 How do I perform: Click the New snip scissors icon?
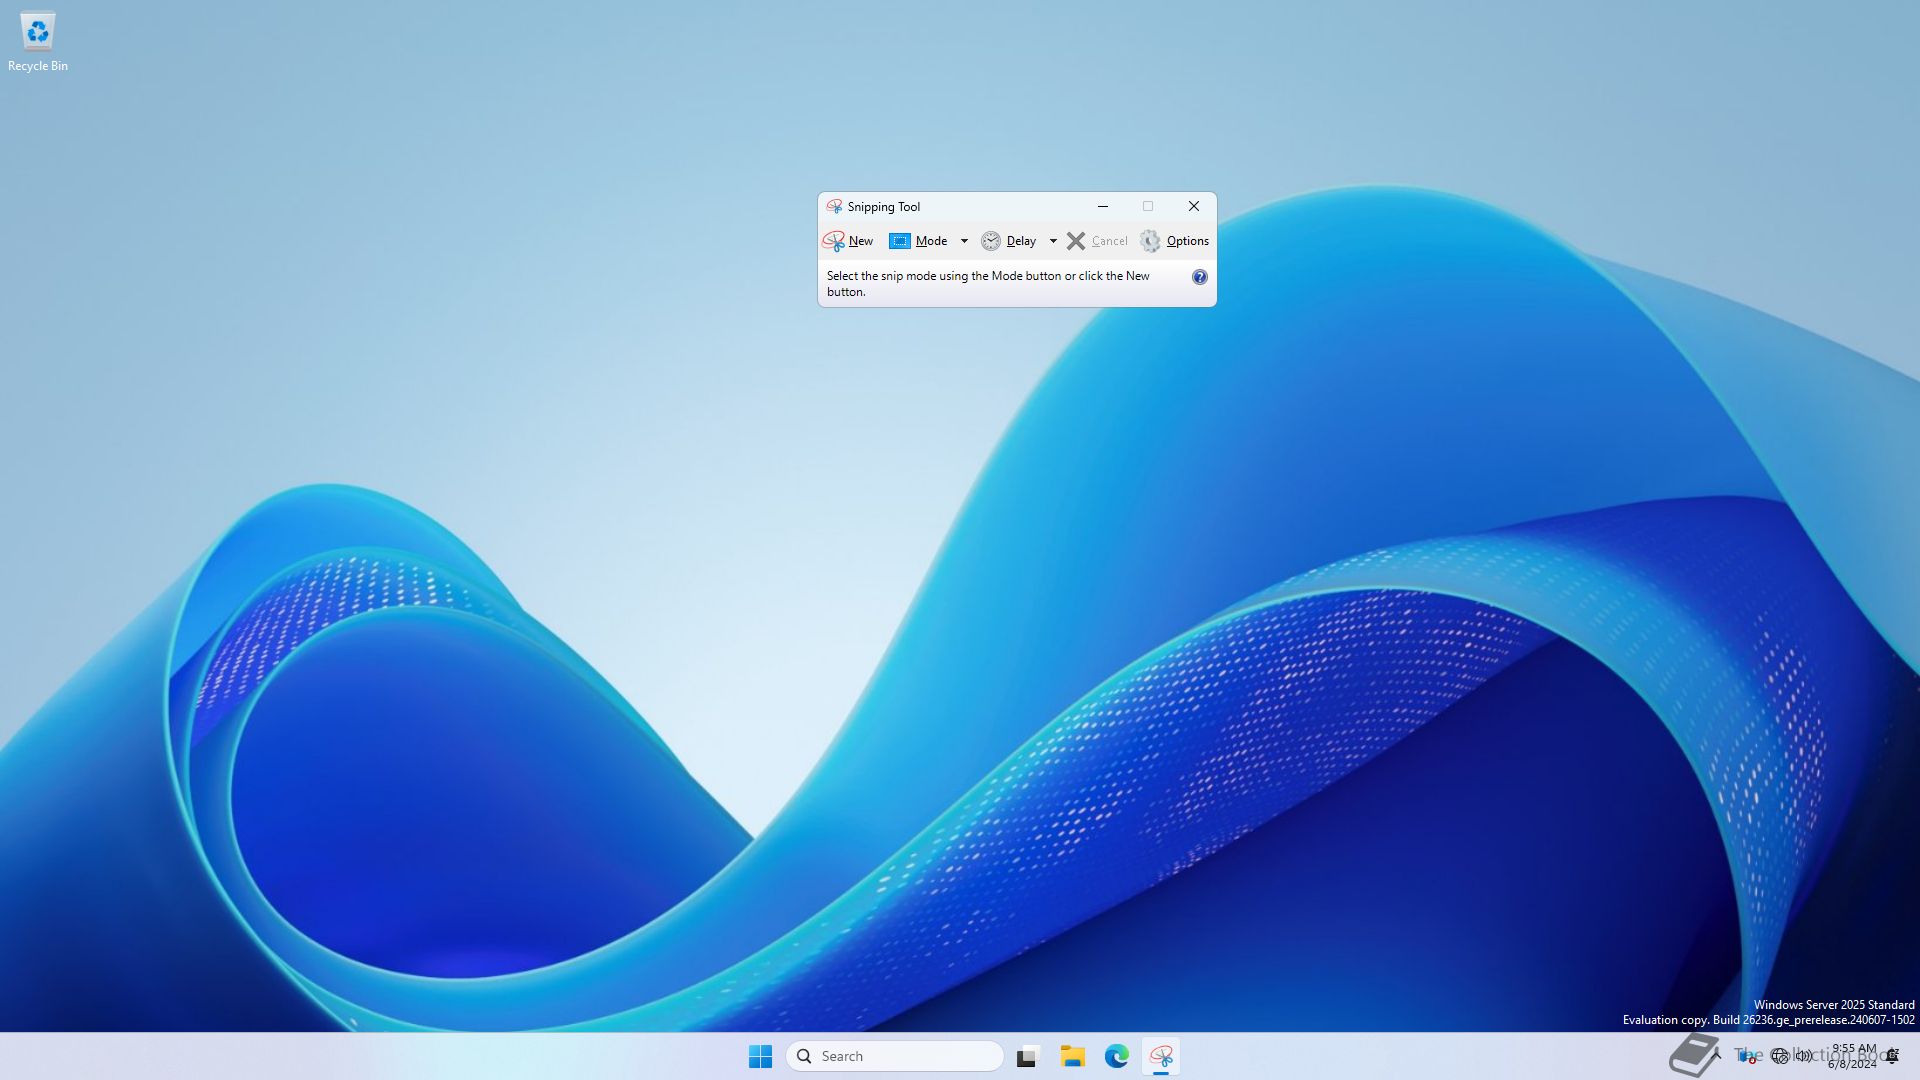point(834,241)
